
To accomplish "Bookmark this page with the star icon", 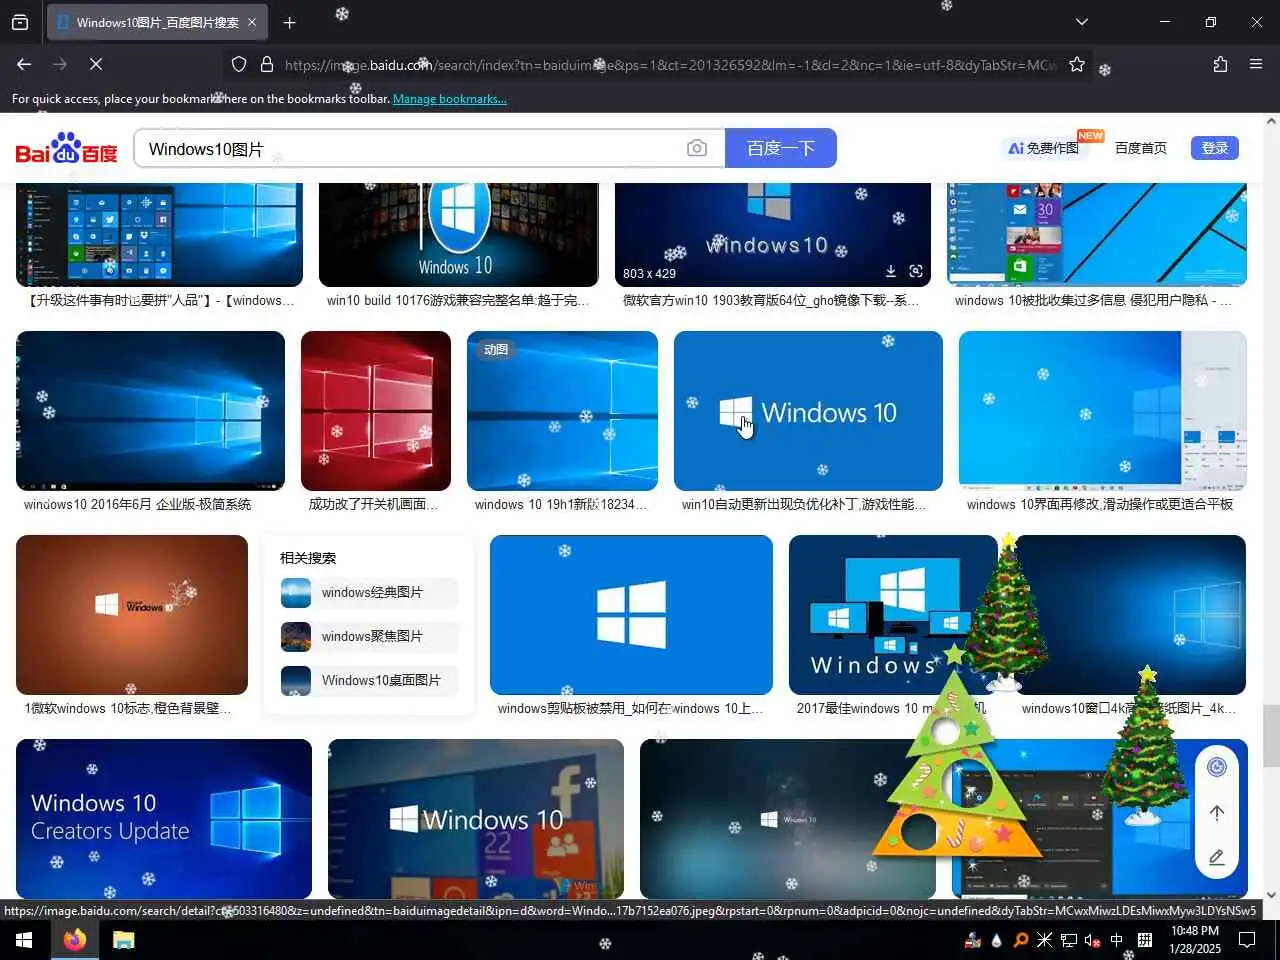I will 1077,64.
